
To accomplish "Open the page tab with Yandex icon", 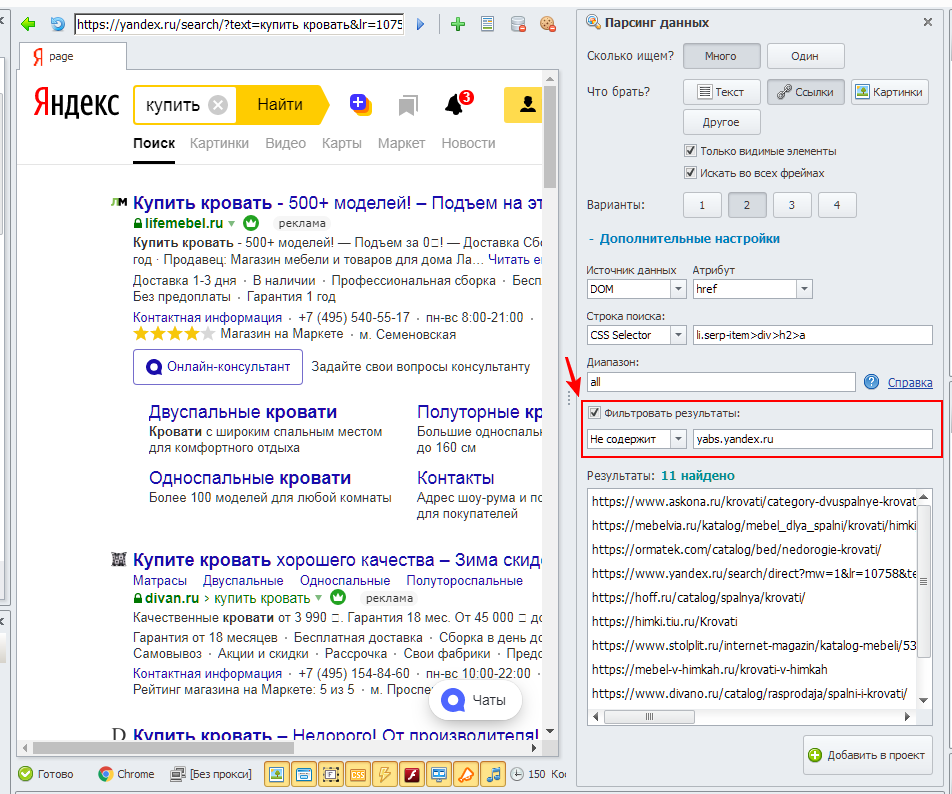I will coord(73,56).
